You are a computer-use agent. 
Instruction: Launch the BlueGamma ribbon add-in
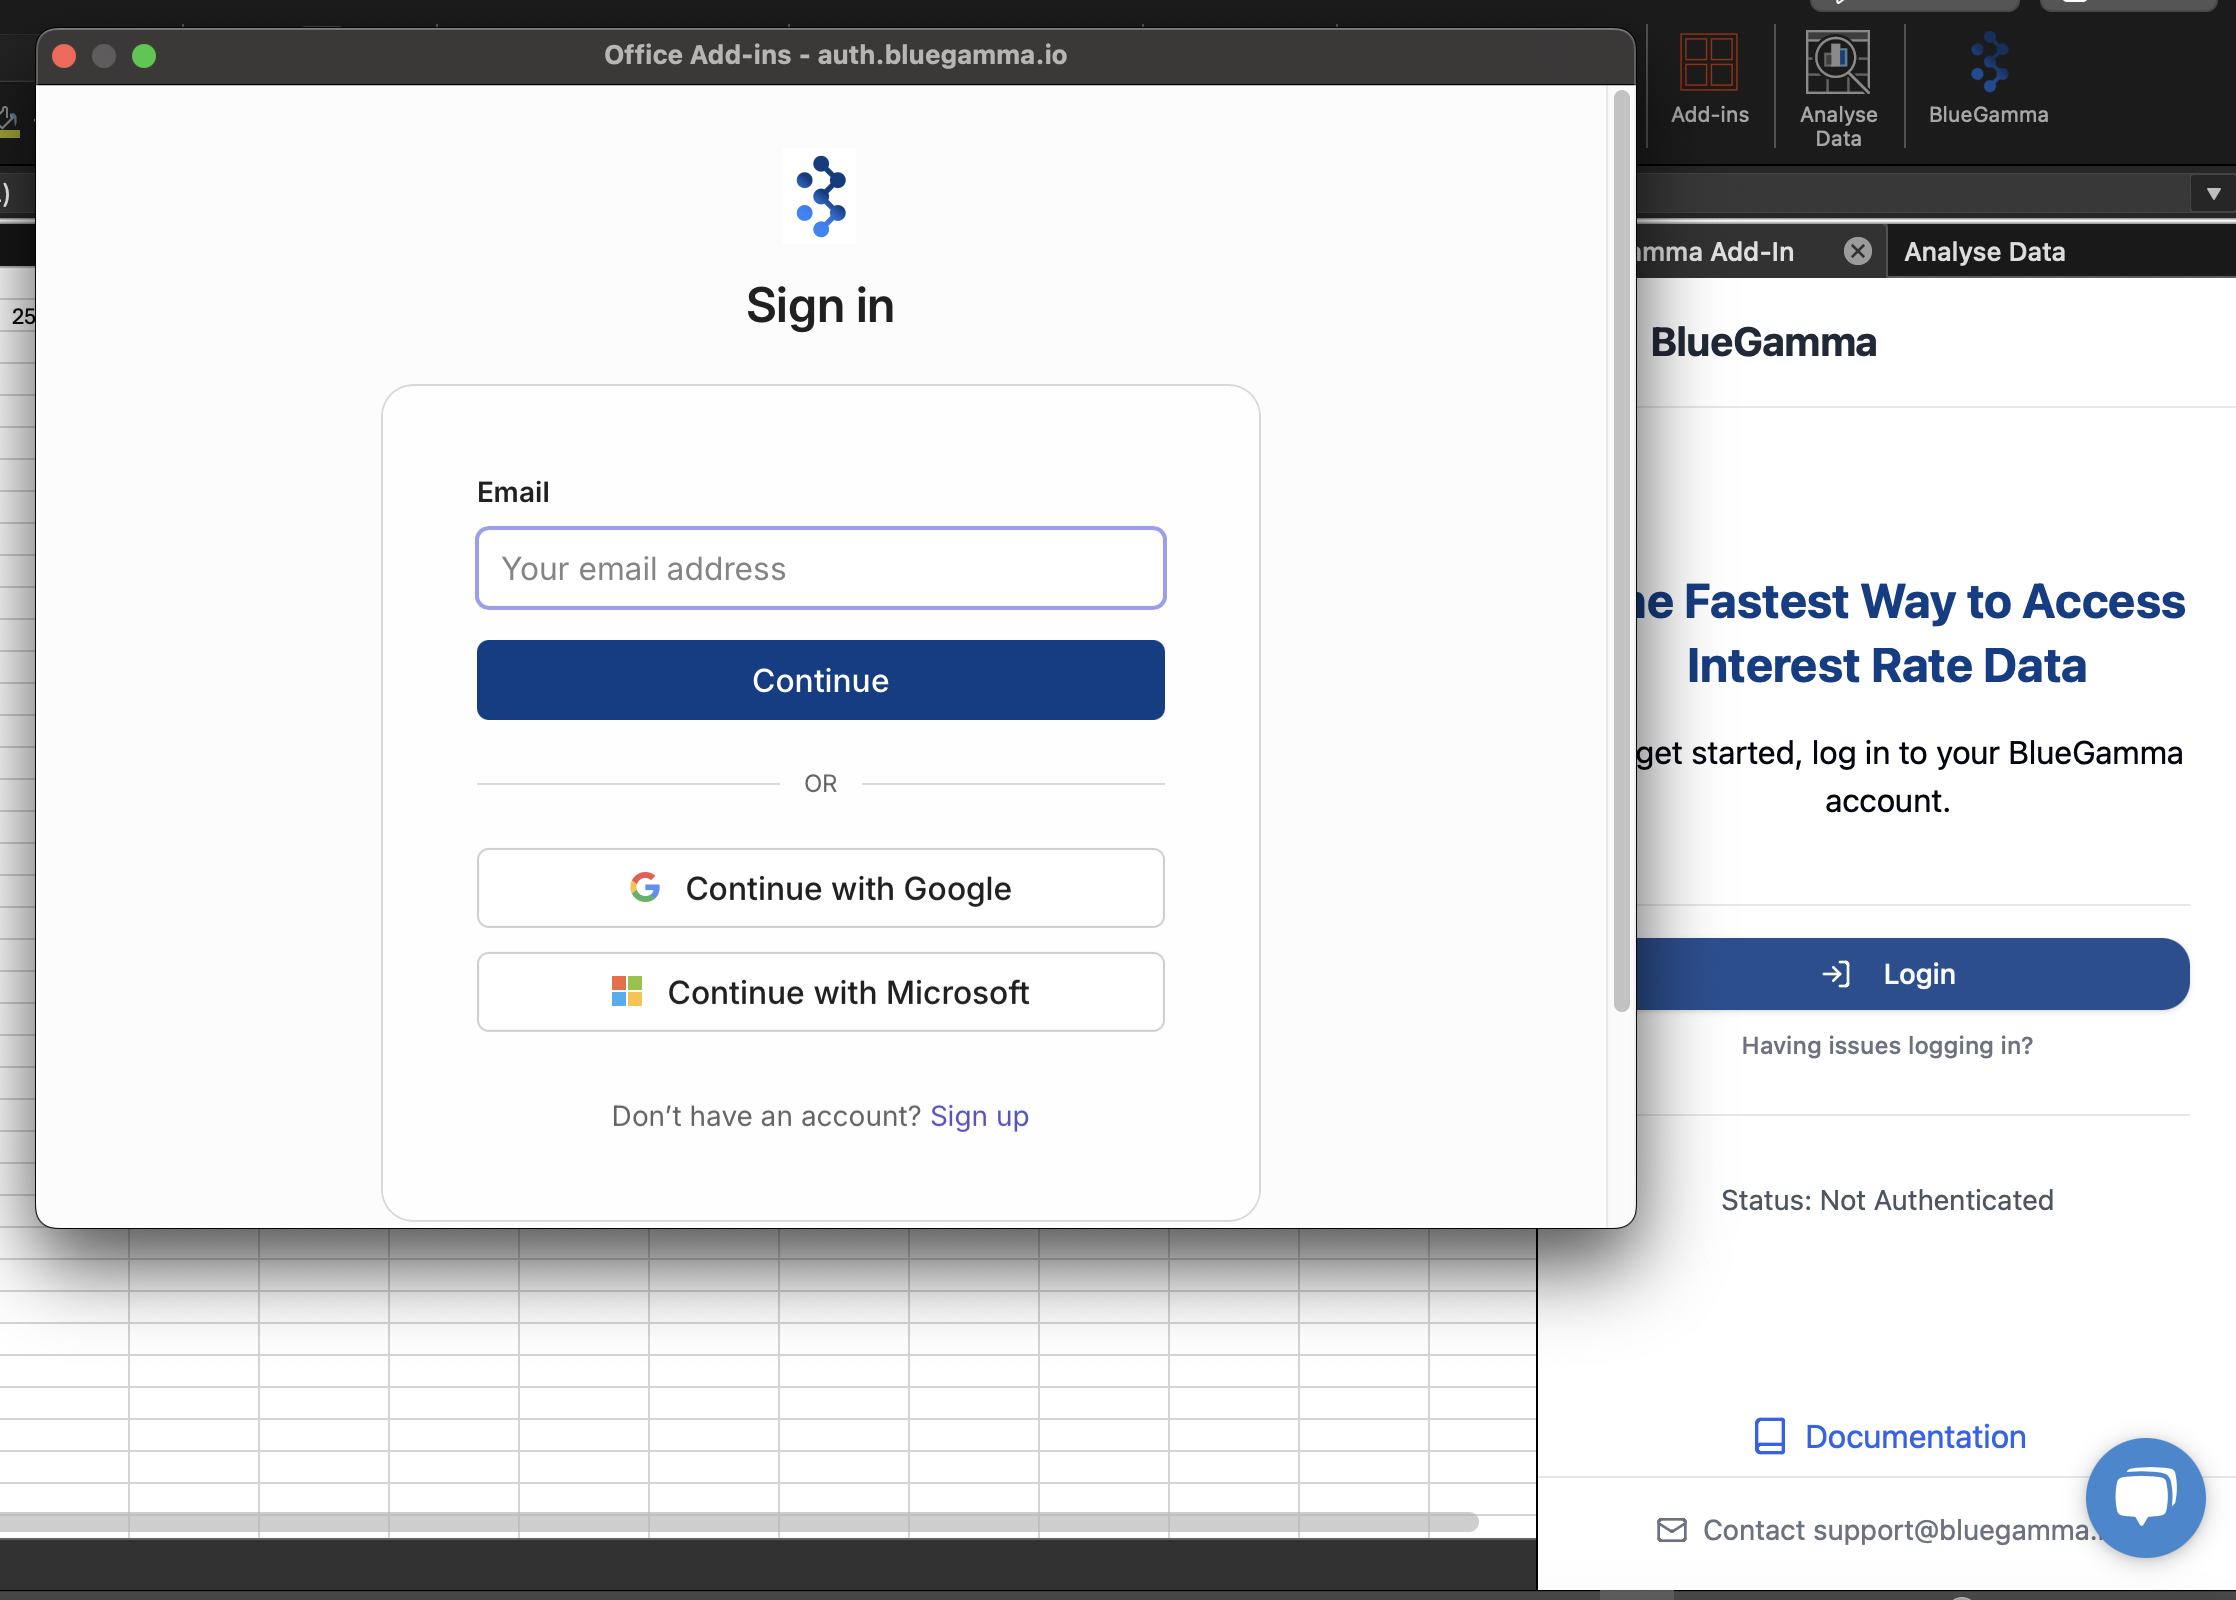[1988, 80]
